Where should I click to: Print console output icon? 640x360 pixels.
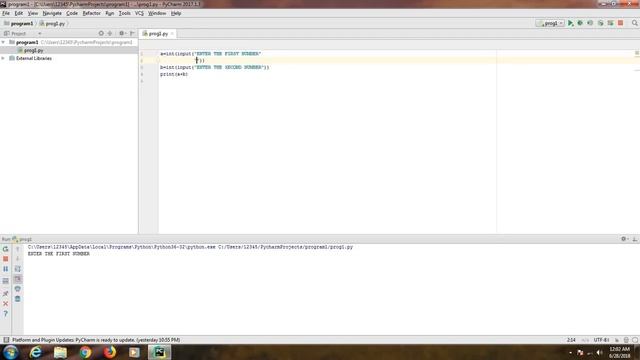click(x=18, y=289)
